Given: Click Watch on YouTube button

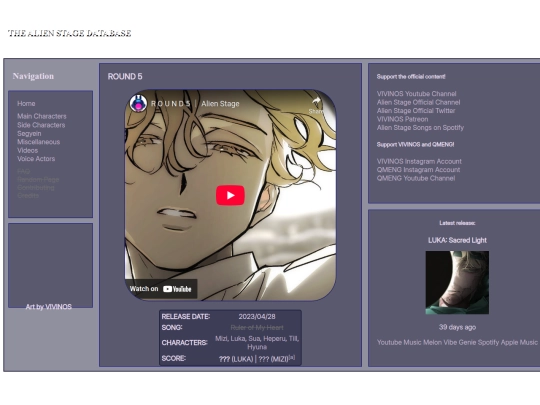Looking at the screenshot, I should click(x=160, y=289).
